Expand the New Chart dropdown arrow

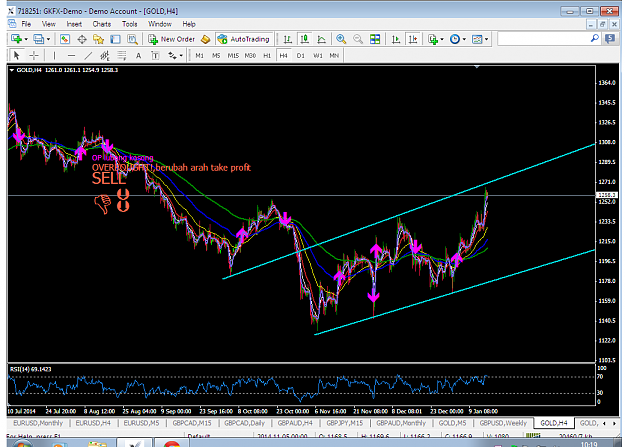(26, 39)
